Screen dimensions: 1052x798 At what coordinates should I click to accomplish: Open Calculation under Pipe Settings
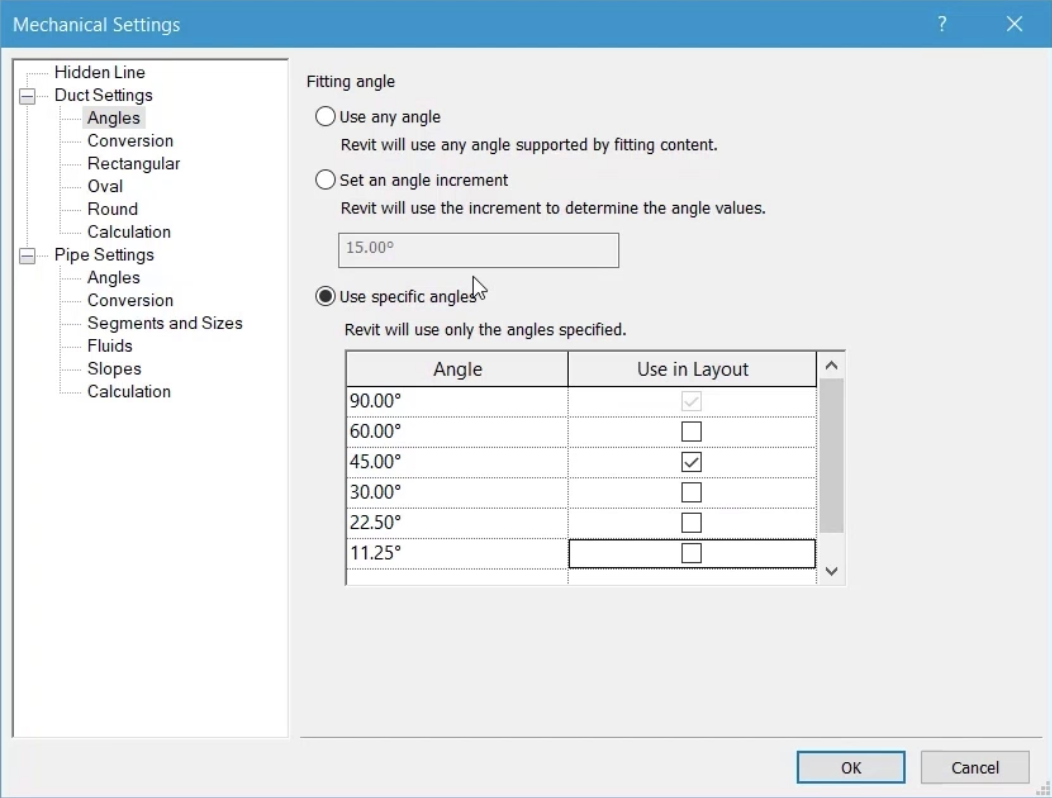point(129,391)
